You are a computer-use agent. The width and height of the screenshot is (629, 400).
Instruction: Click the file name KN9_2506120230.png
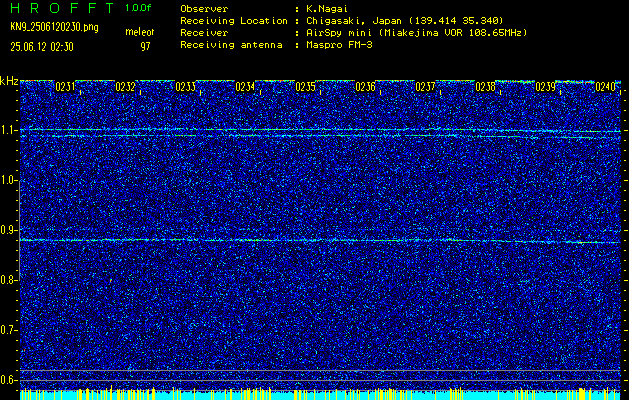pos(54,27)
